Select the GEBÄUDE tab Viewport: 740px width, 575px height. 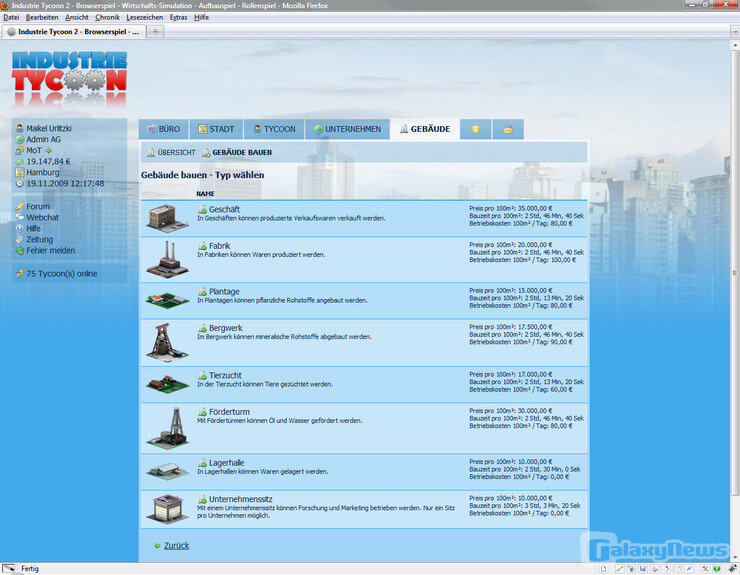point(425,129)
